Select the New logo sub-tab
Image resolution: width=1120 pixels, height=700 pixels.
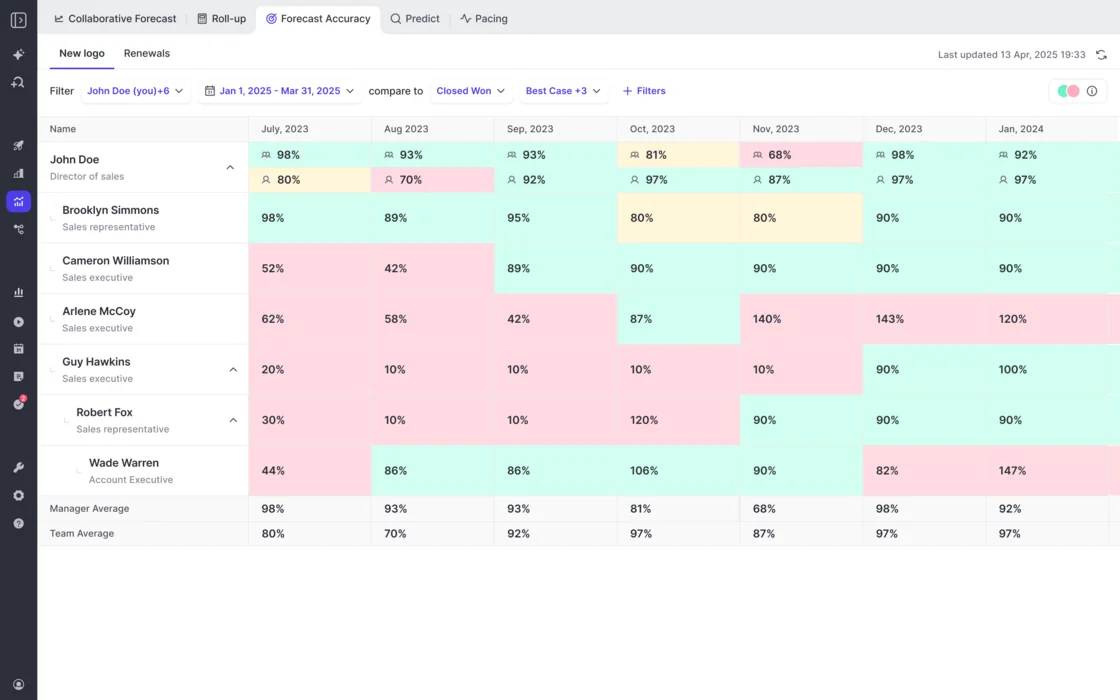point(81,54)
